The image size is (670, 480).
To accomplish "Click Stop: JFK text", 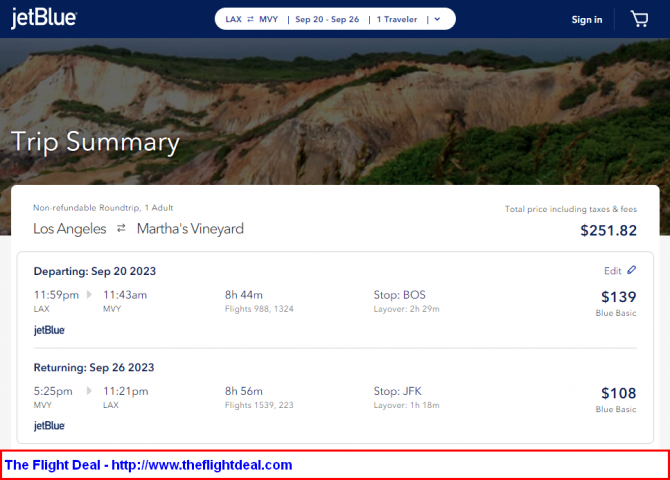I will 397,391.
